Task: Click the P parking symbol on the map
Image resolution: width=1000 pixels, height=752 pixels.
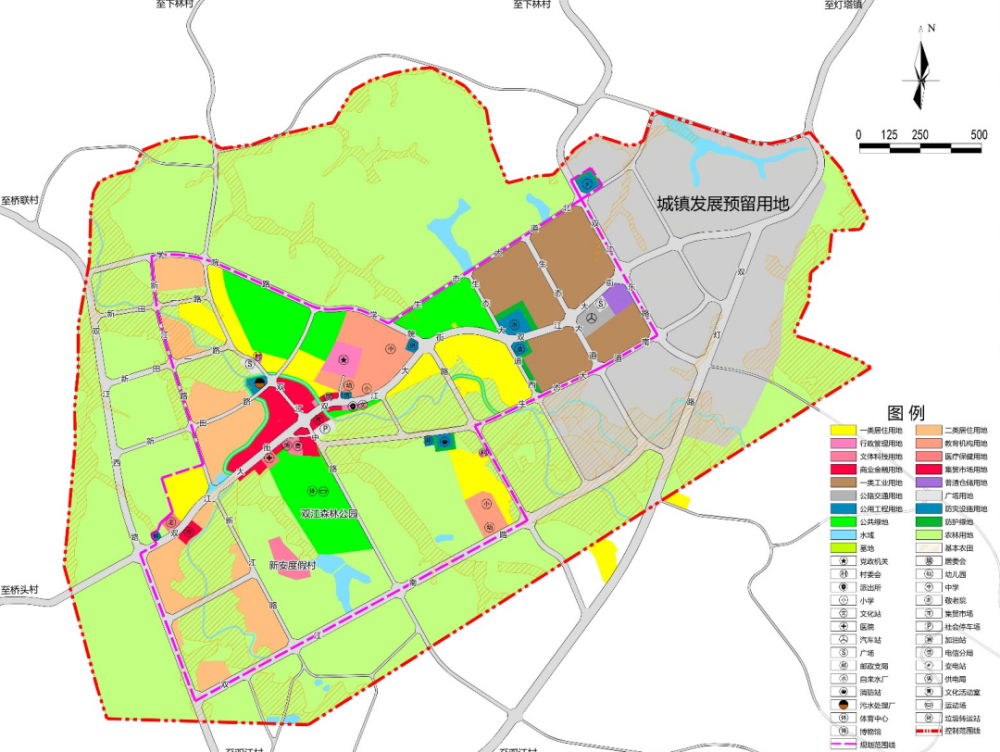Action: coord(325,429)
